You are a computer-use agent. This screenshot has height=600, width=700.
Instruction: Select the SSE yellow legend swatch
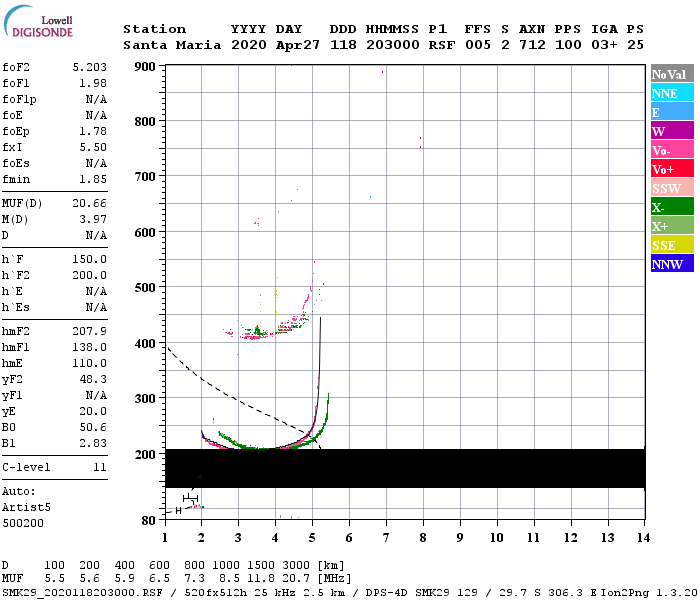pos(672,245)
